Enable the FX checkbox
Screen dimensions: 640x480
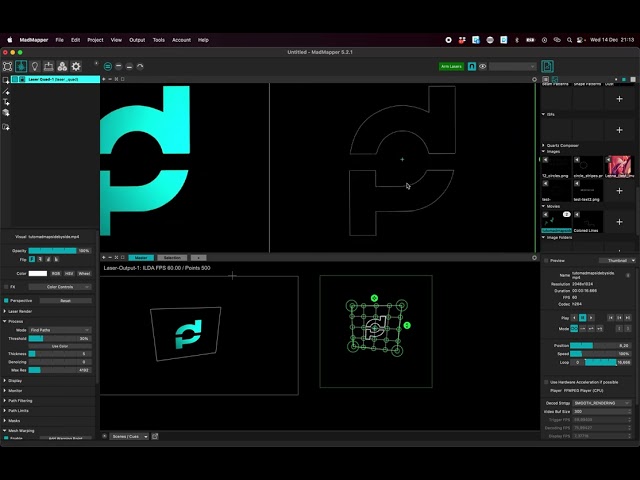click(6, 287)
